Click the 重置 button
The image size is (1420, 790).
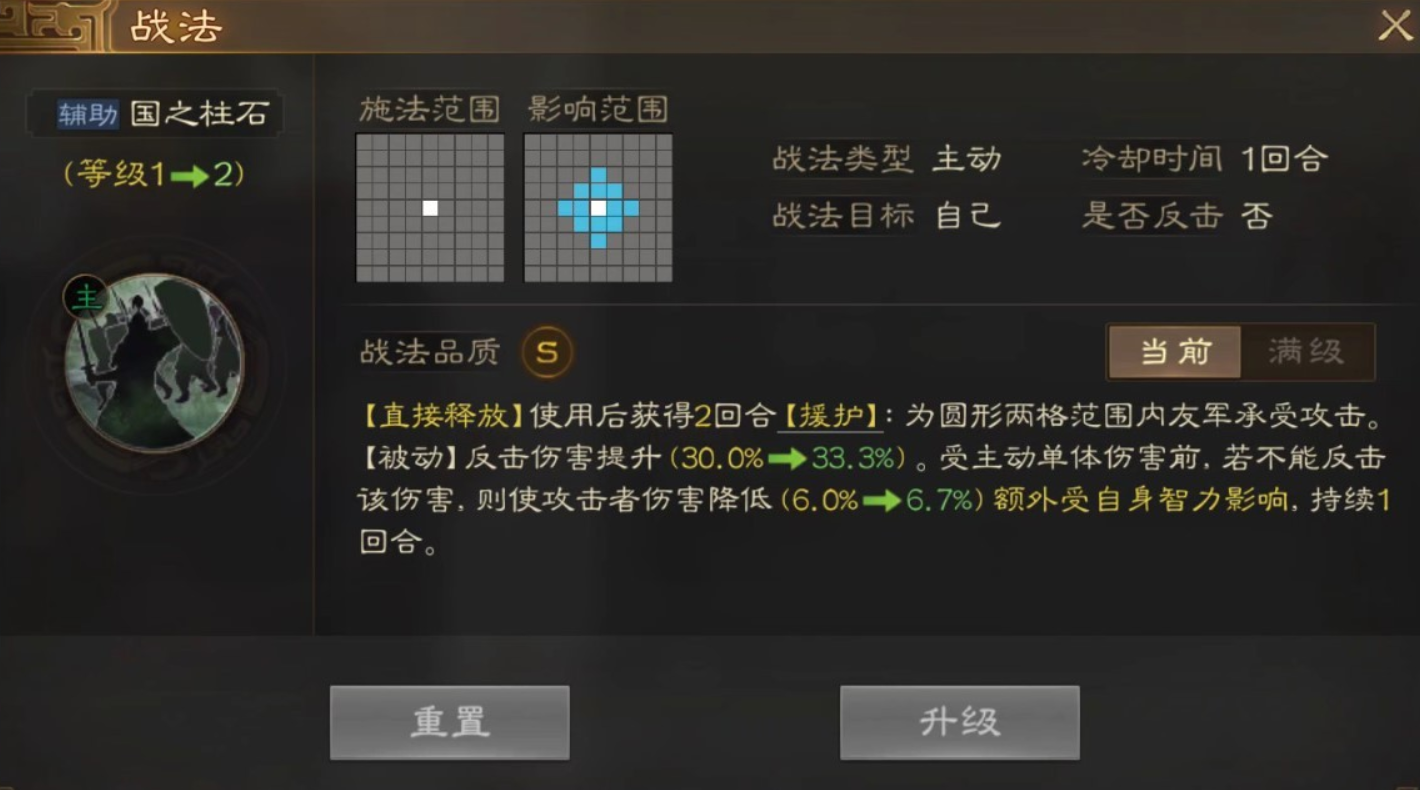450,722
